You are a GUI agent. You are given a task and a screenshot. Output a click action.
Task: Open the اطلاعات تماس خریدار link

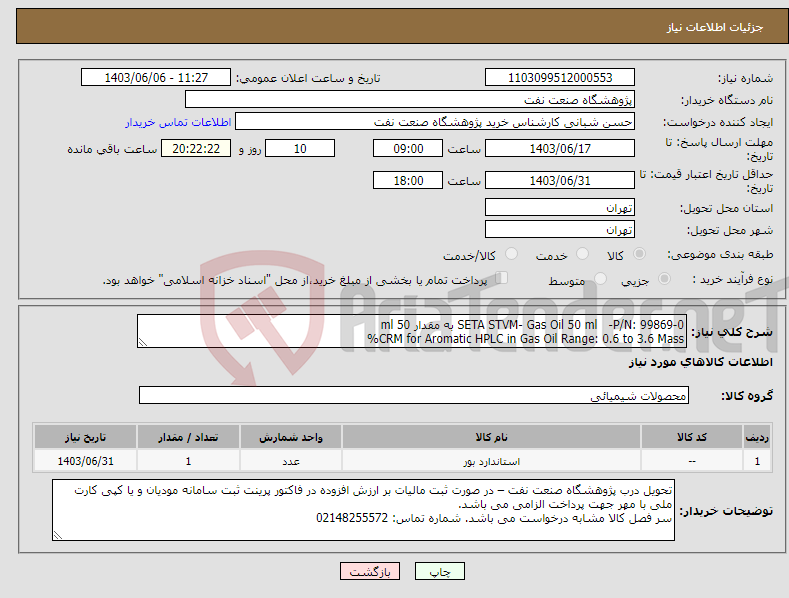click(x=178, y=122)
